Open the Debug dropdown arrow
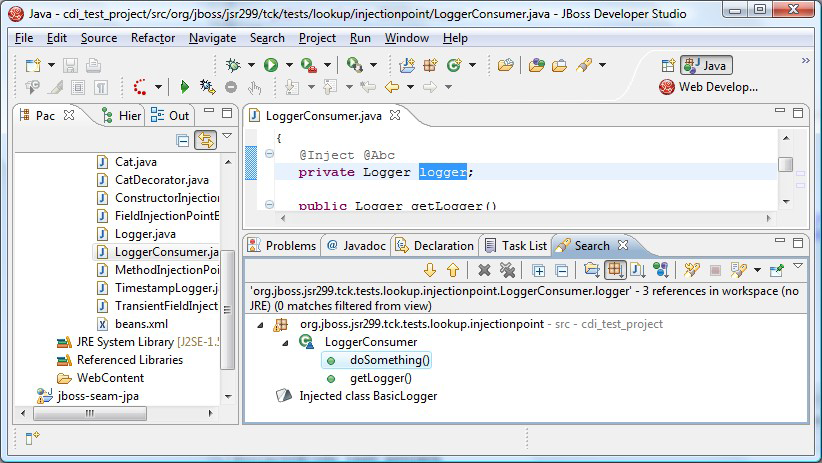The height and width of the screenshot is (463, 822). 251,65
